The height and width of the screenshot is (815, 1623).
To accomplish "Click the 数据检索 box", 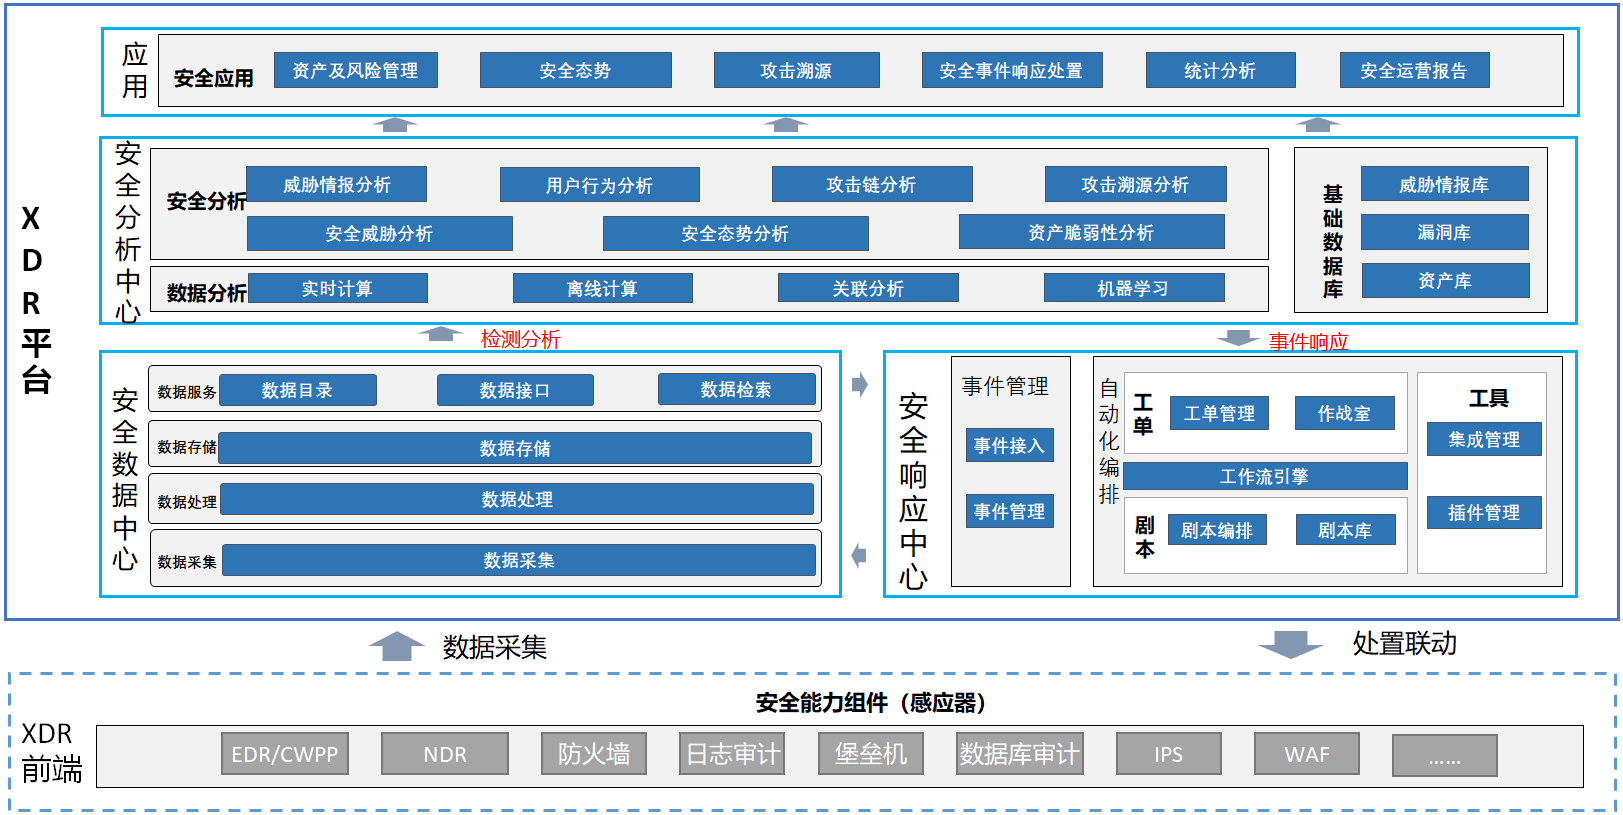I will 736,390.
